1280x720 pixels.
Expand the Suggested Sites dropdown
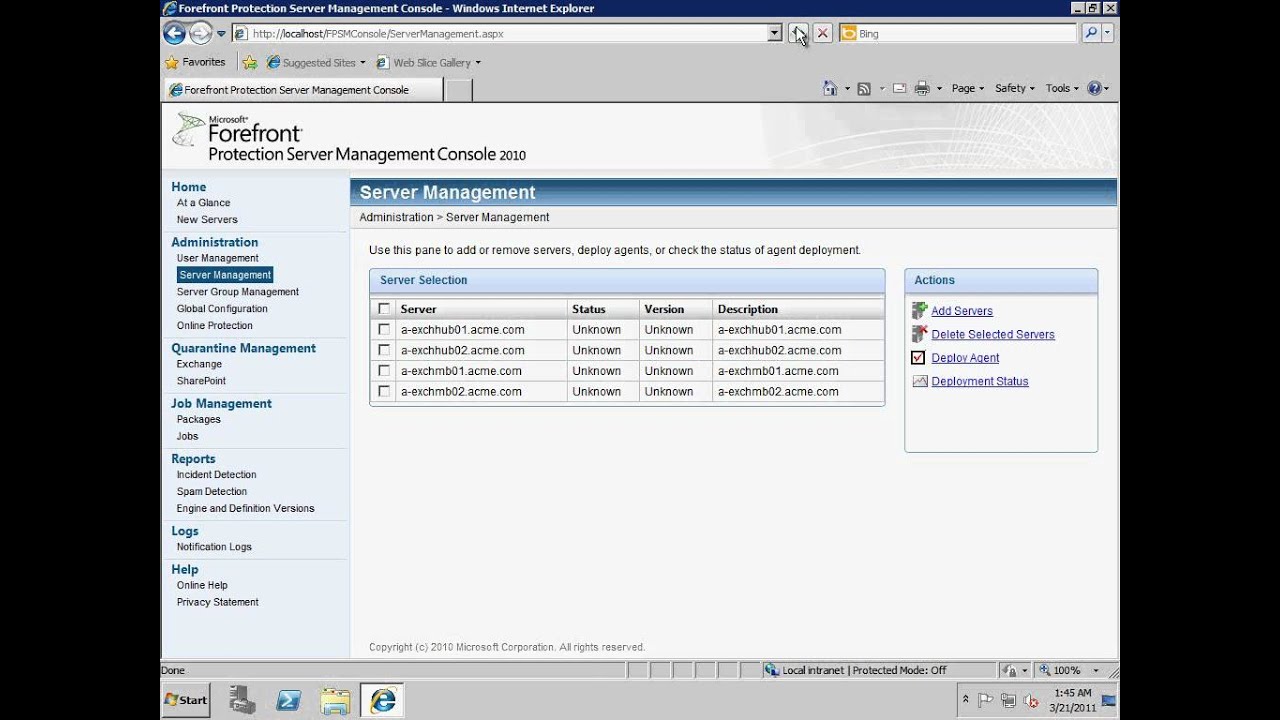point(363,62)
